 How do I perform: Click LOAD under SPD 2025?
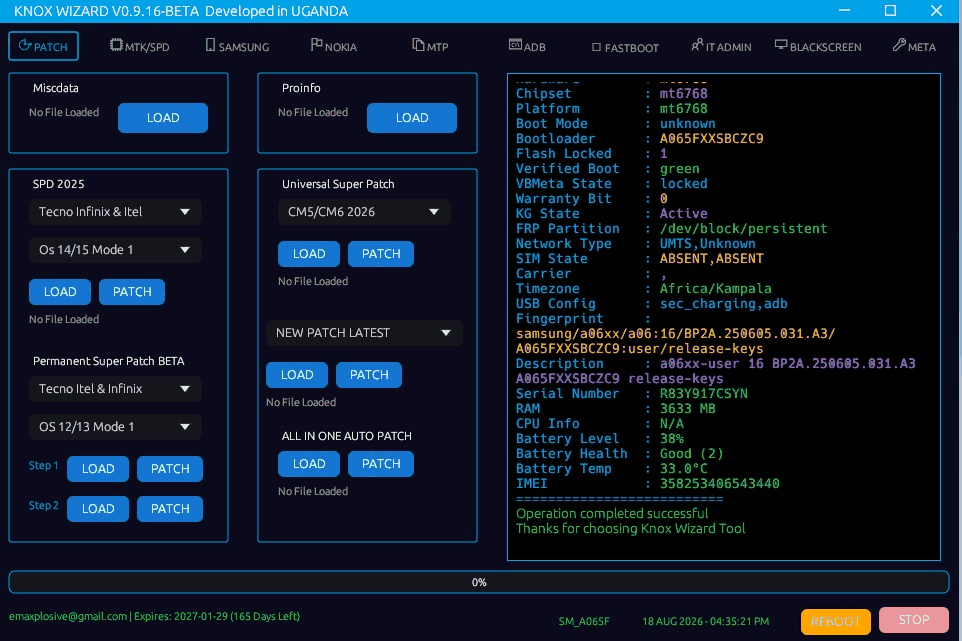click(x=60, y=292)
